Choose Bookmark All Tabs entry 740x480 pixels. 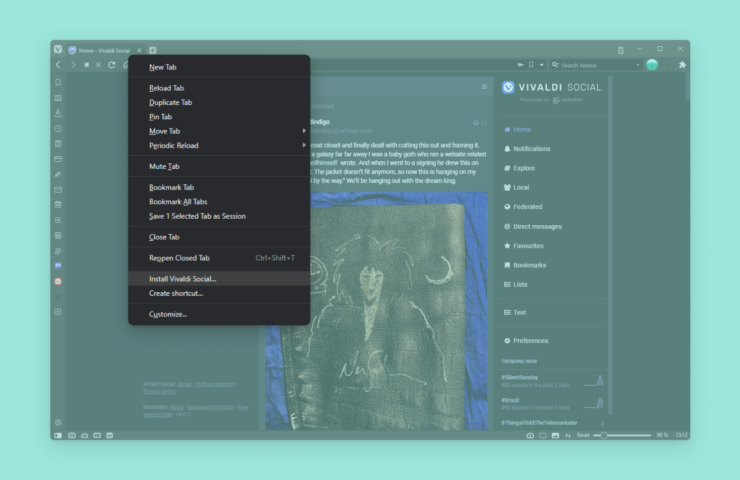tap(219, 202)
